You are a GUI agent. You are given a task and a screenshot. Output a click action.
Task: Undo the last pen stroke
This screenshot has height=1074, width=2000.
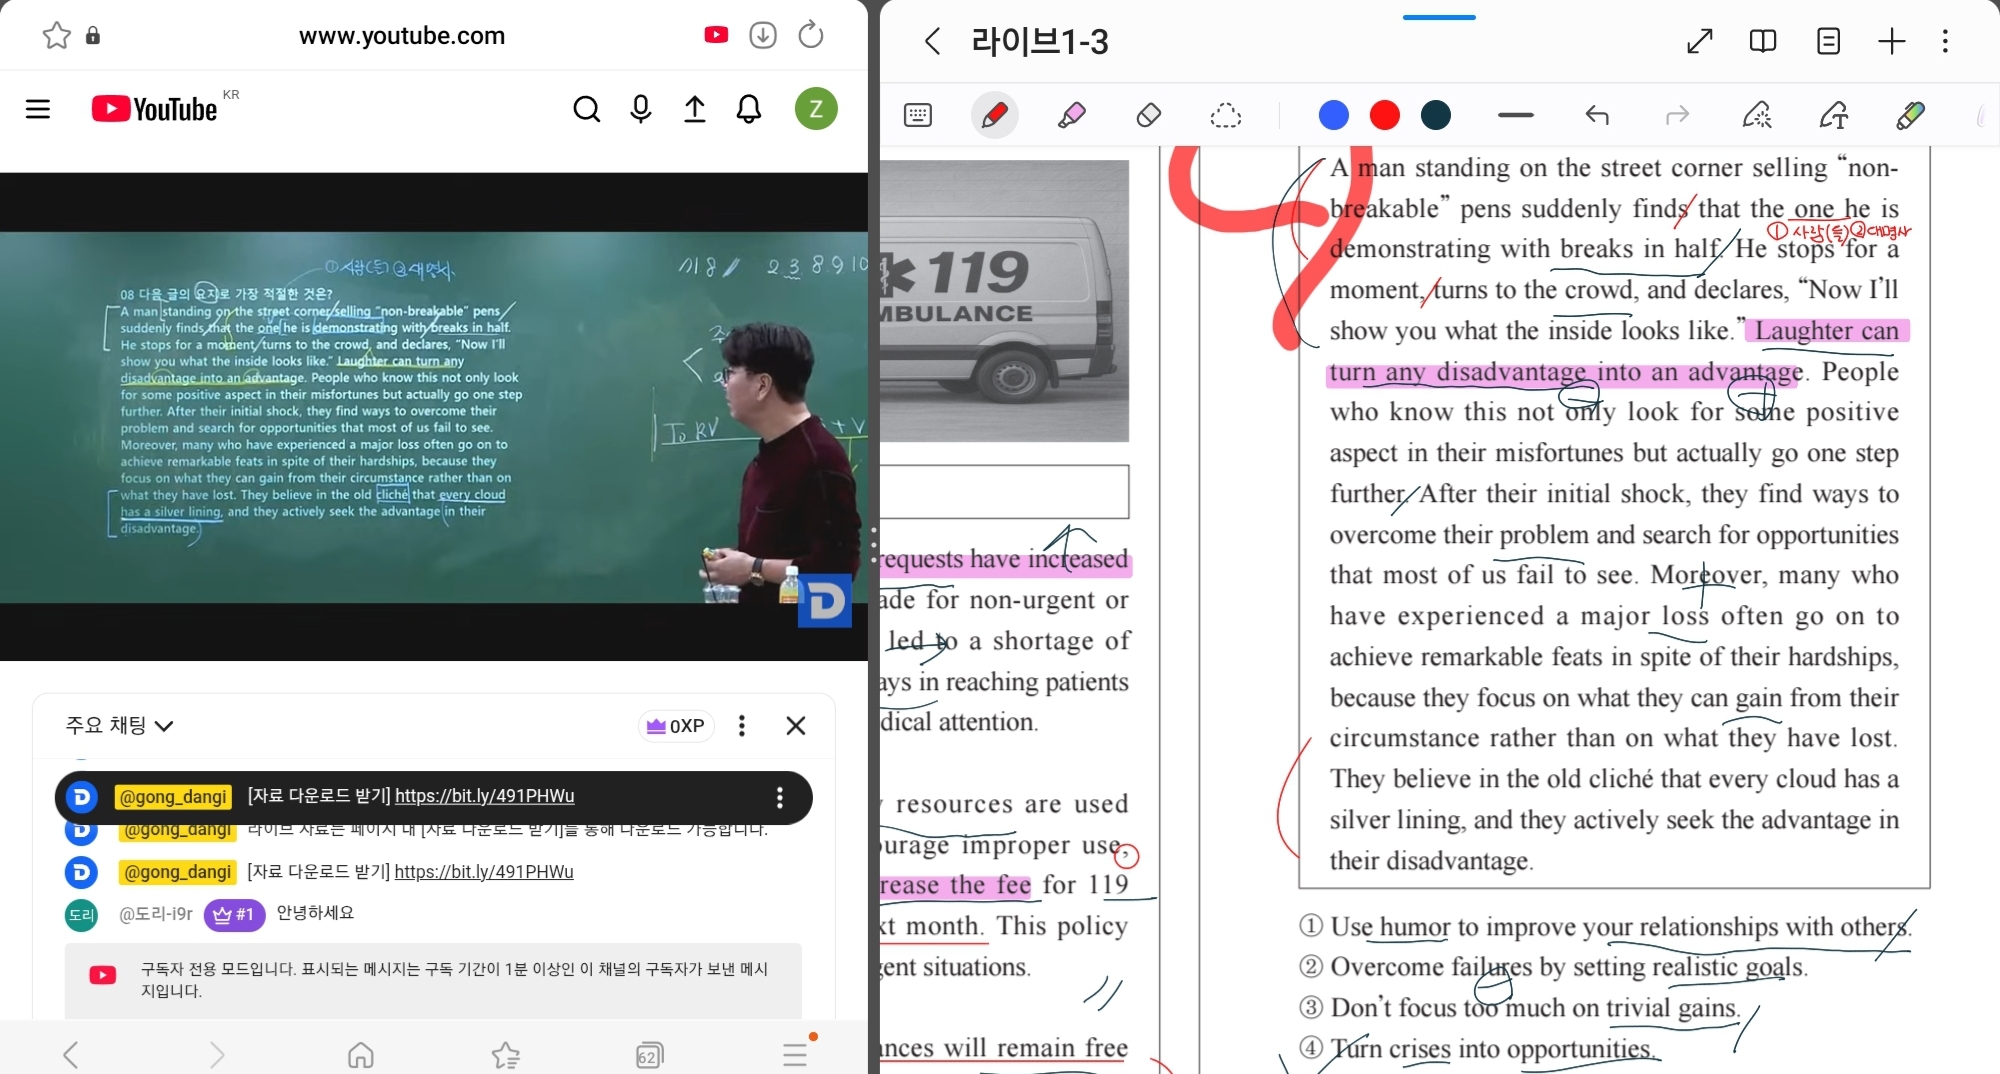pos(1596,115)
